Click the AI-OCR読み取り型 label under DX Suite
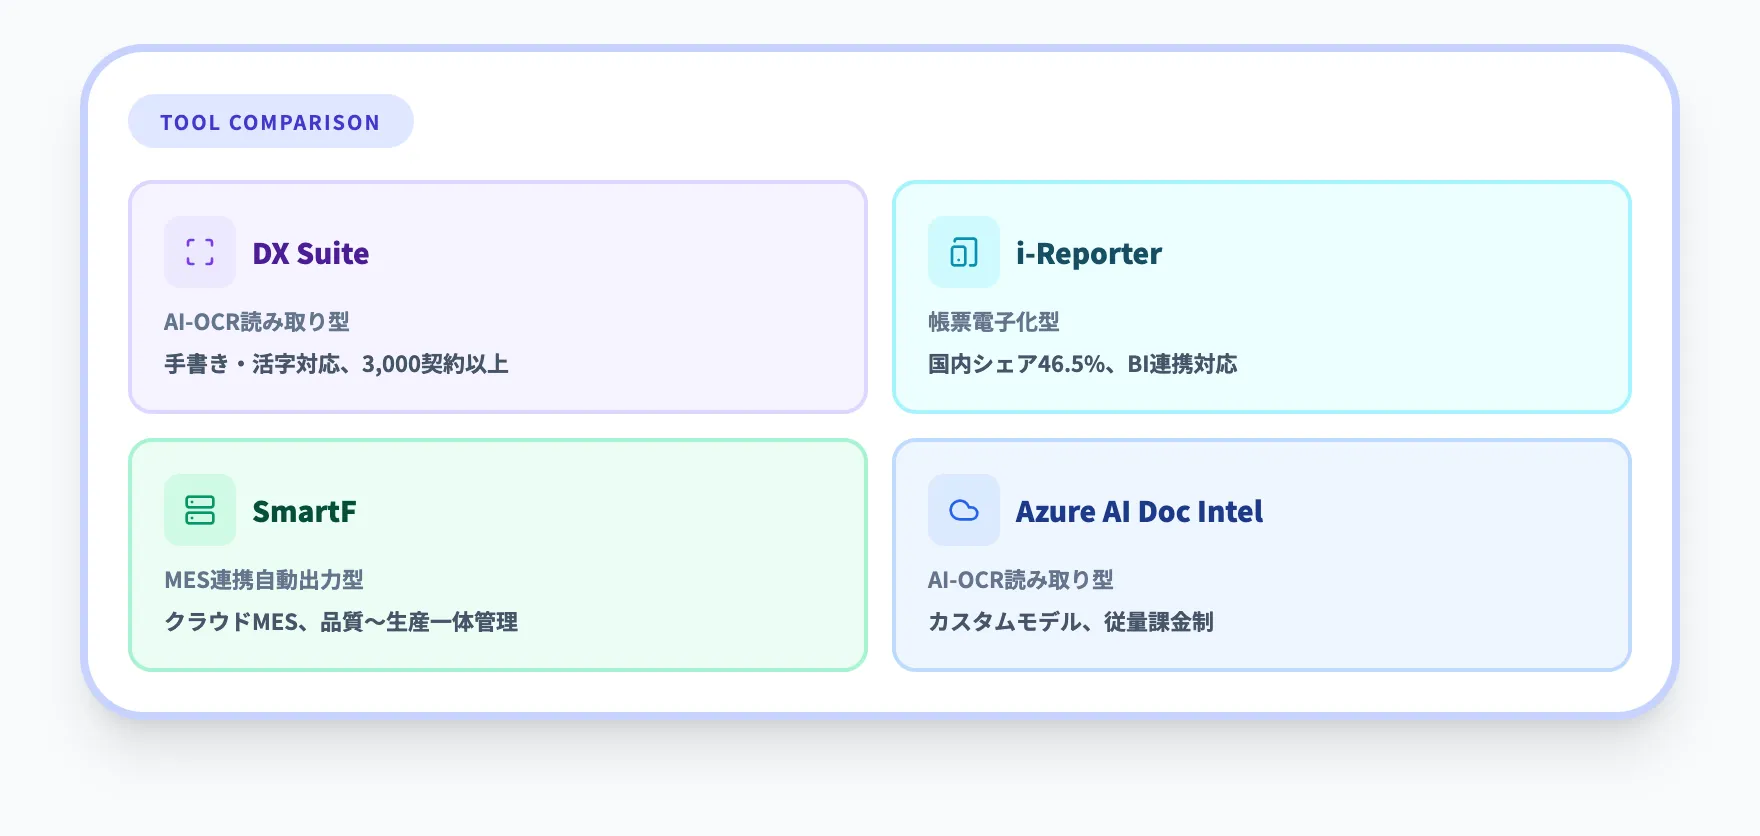This screenshot has width=1760, height=836. coord(257,322)
